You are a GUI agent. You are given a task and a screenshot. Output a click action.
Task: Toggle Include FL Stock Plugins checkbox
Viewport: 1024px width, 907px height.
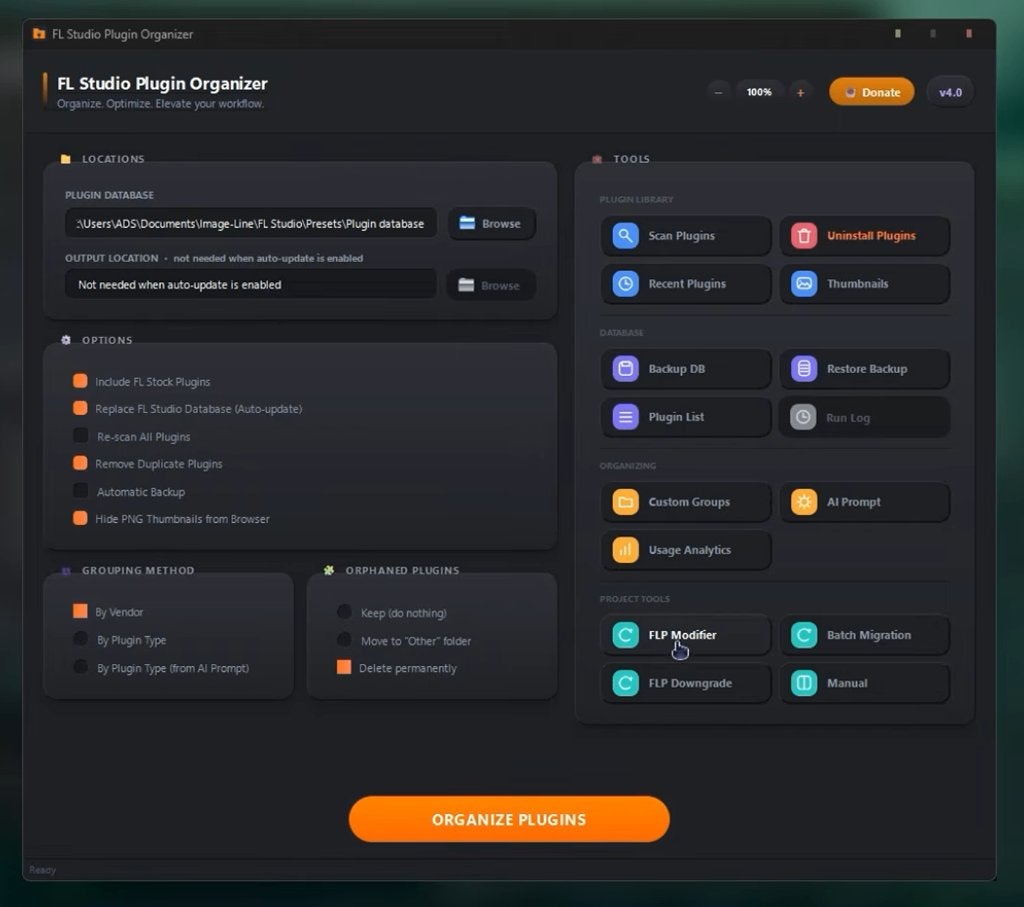tap(80, 381)
